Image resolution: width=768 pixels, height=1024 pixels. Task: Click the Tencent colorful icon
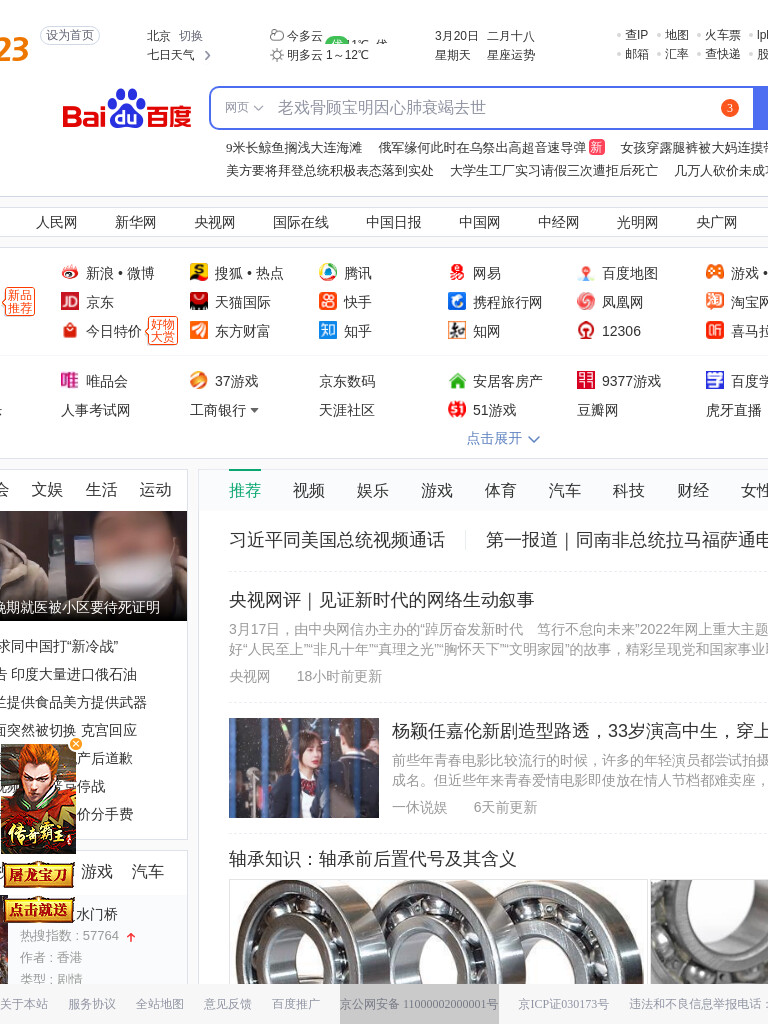(328, 272)
